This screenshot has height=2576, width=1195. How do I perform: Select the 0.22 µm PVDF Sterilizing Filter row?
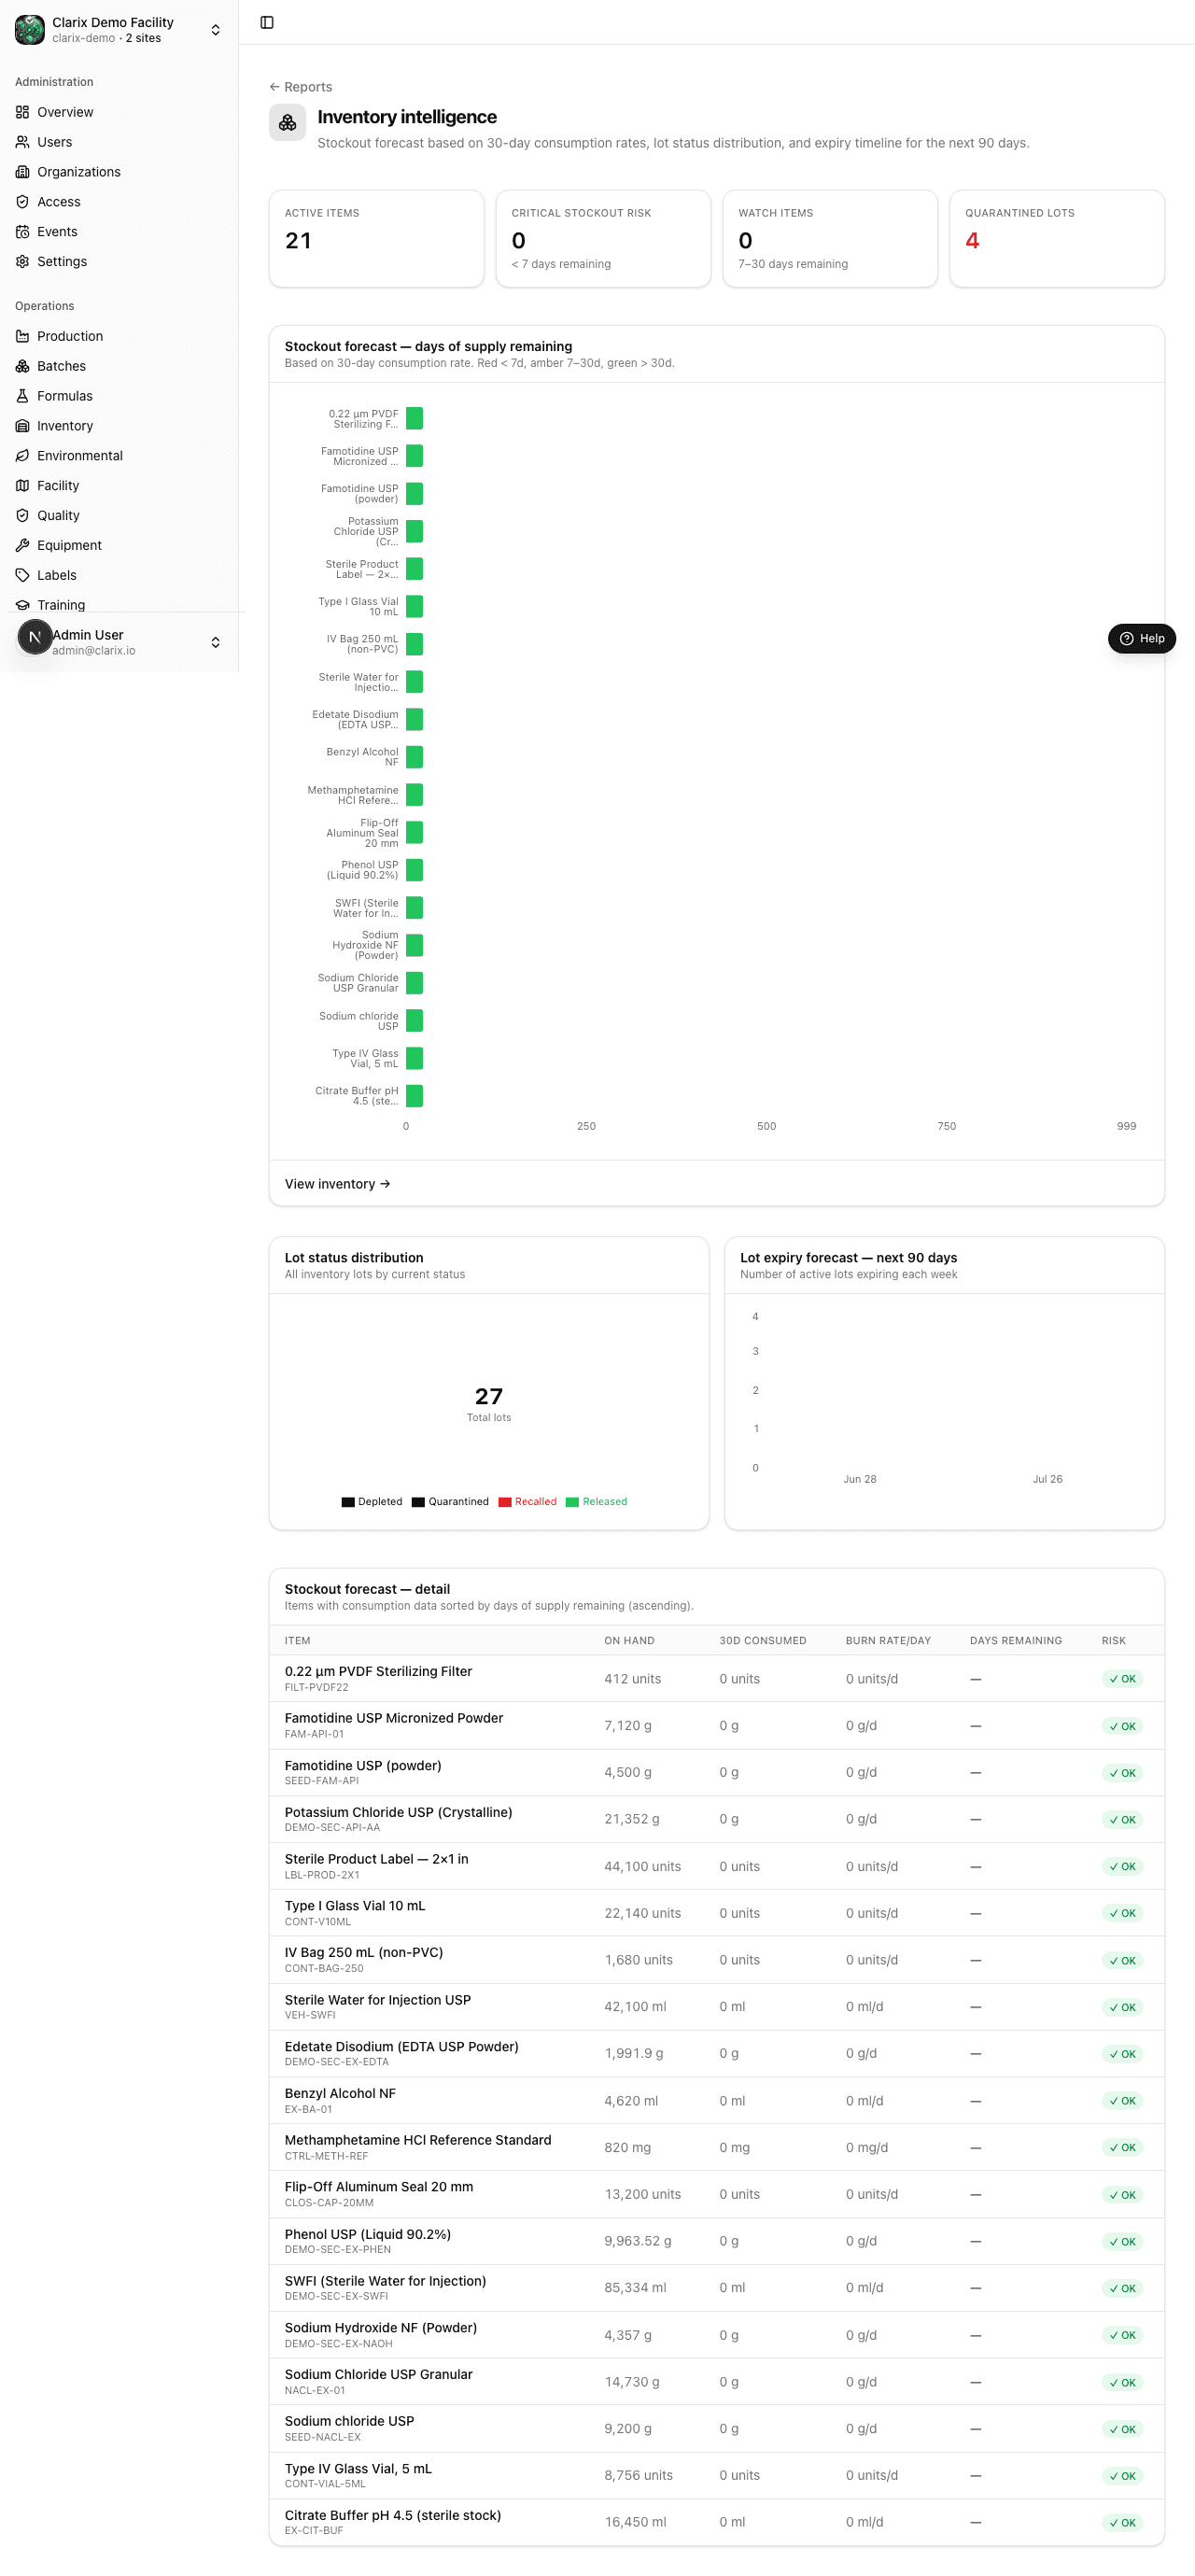coord(716,1679)
